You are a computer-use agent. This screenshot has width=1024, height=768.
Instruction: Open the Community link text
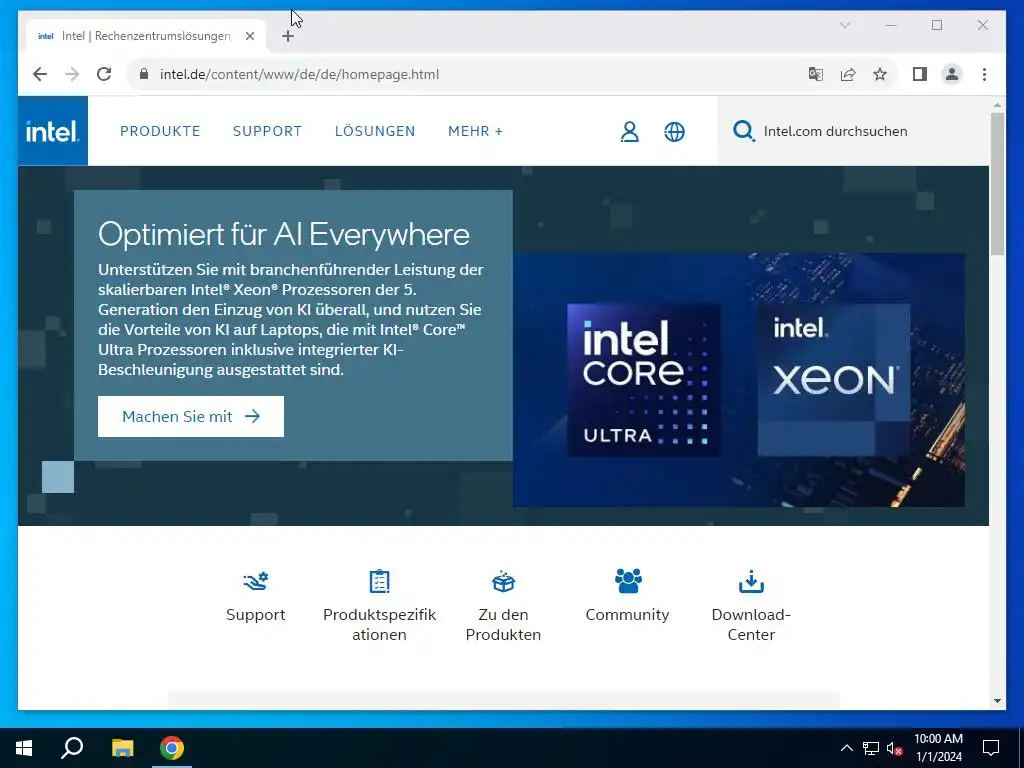tap(628, 615)
